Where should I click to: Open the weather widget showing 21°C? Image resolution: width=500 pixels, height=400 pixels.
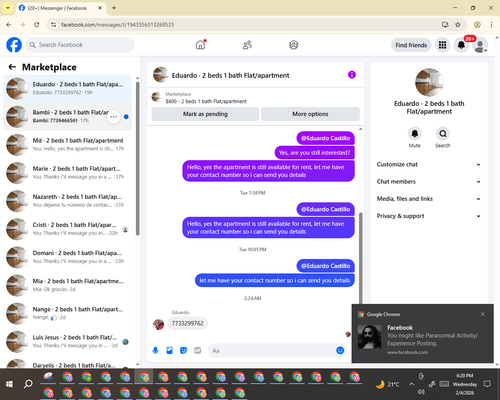click(x=387, y=384)
